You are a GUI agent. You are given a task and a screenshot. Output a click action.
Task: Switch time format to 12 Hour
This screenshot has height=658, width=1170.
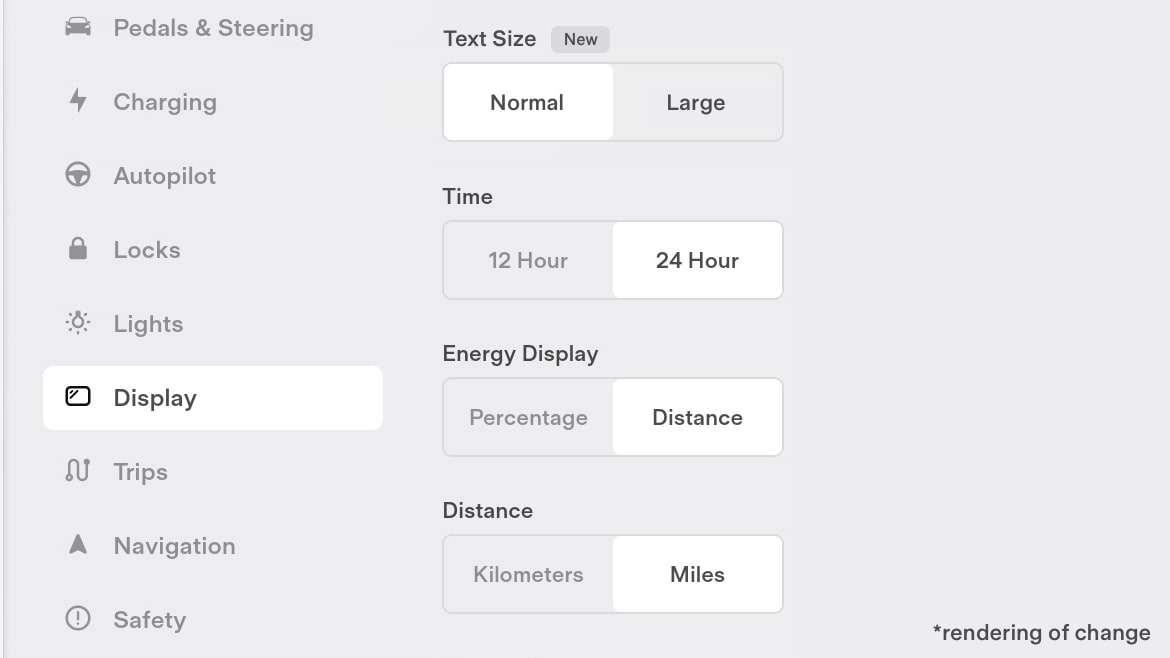[x=528, y=260]
